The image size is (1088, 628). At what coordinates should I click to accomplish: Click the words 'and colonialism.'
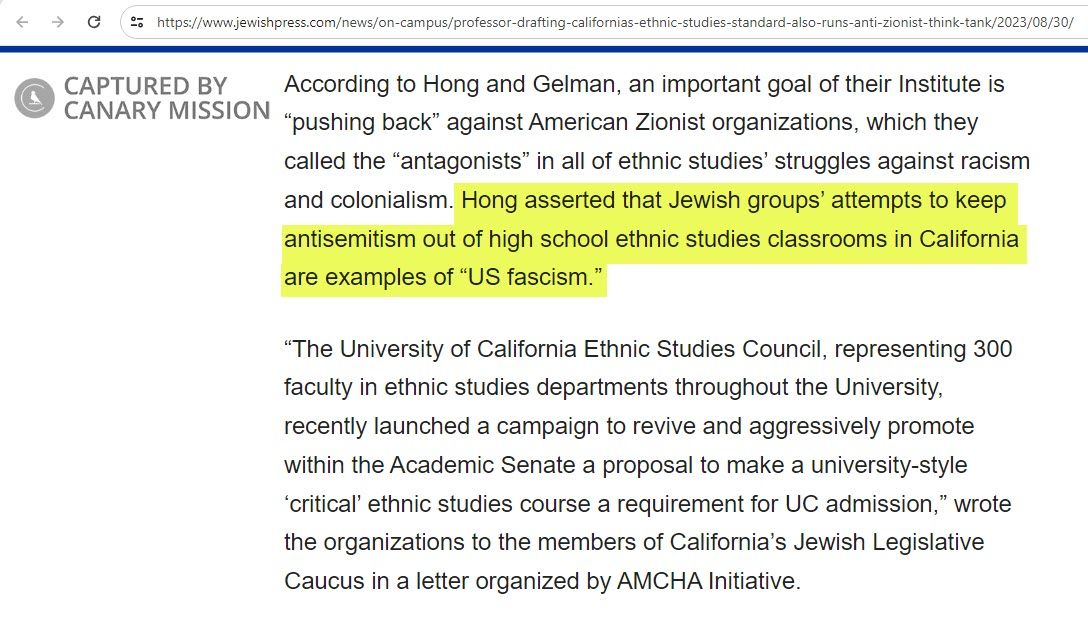coord(367,201)
